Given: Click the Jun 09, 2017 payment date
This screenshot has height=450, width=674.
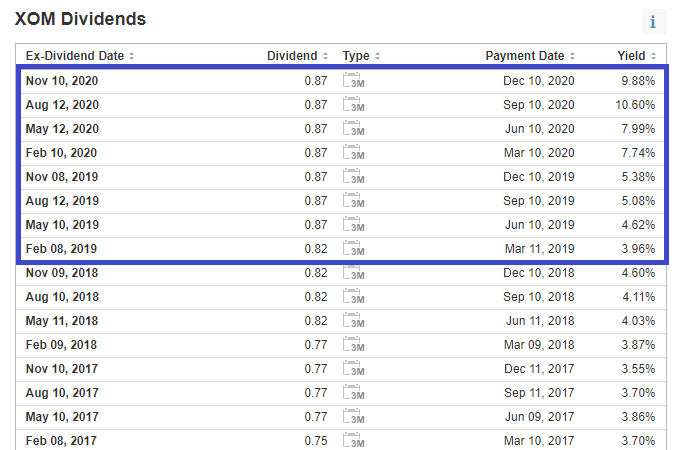Looking at the screenshot, I should (540, 418).
